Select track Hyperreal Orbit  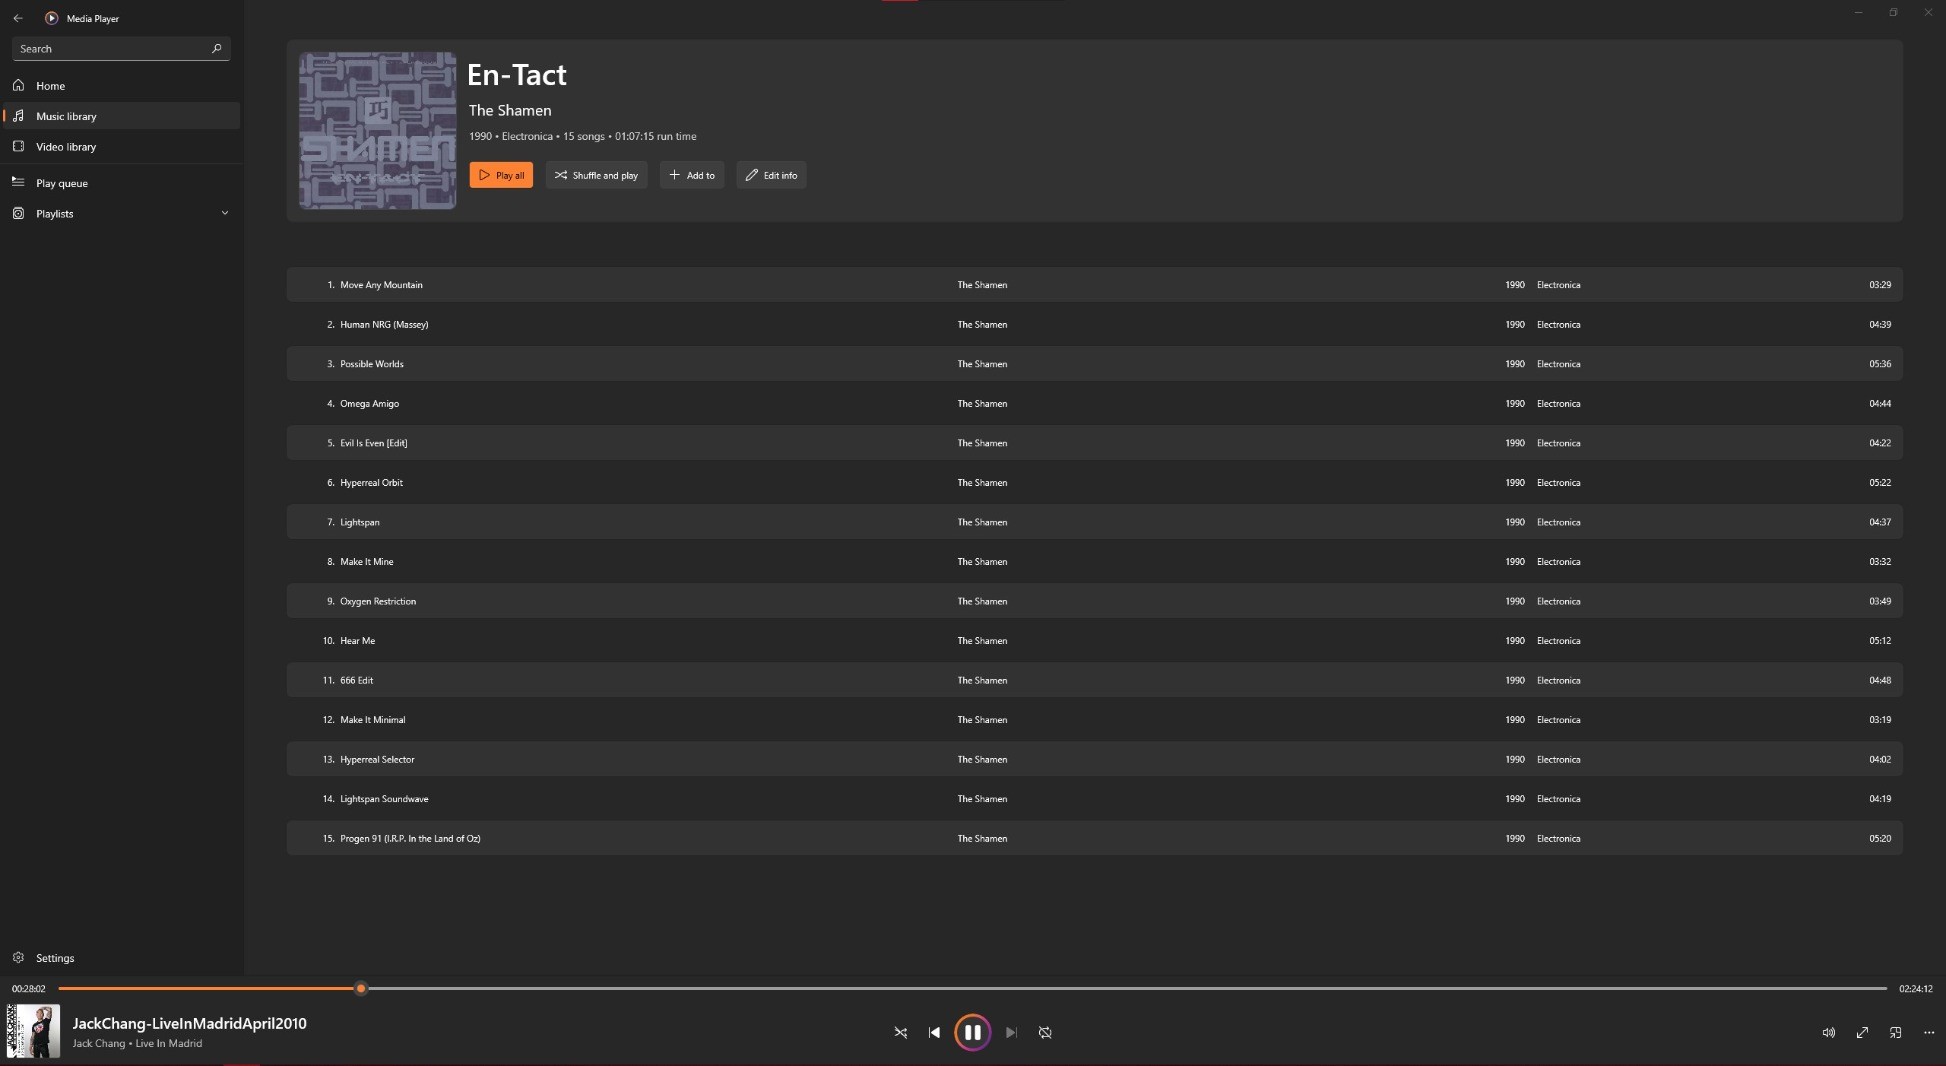point(1094,482)
